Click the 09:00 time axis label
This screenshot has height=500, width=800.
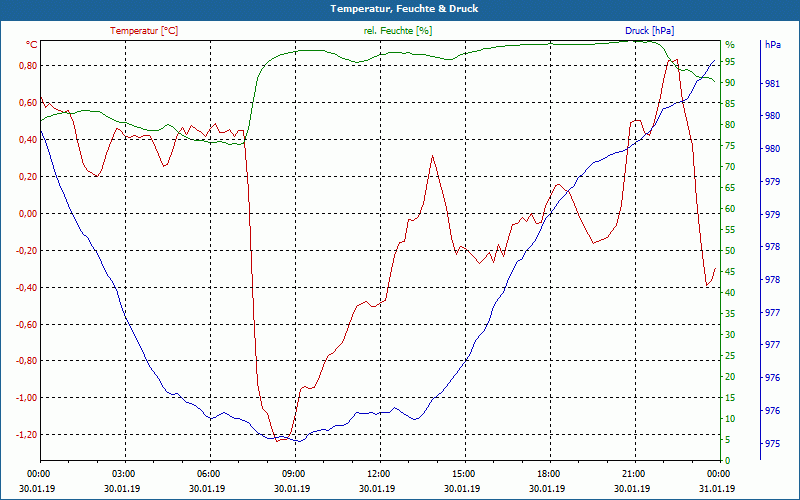tap(293, 473)
